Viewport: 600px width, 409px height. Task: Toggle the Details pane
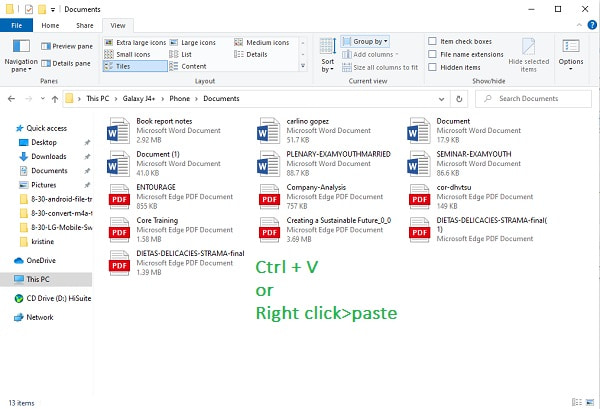pyautogui.click(x=66, y=64)
